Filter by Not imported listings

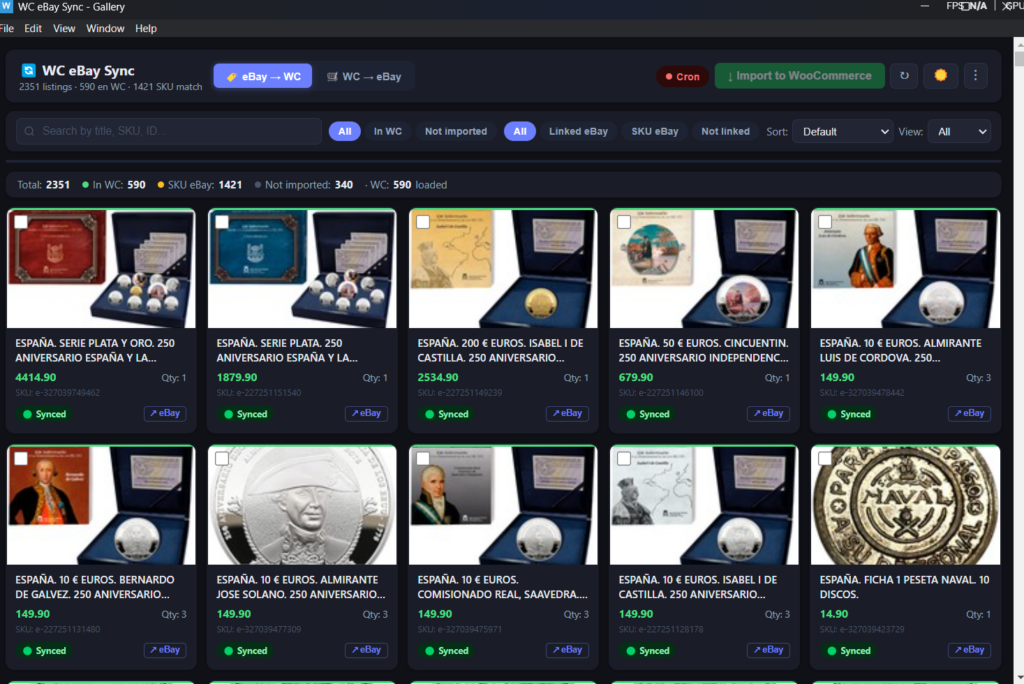click(x=456, y=131)
